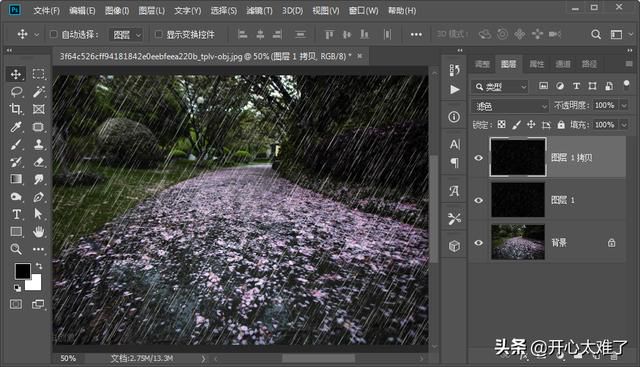Open the 滤色 blend mode dropdown
The height and width of the screenshot is (367, 640).
click(x=510, y=106)
